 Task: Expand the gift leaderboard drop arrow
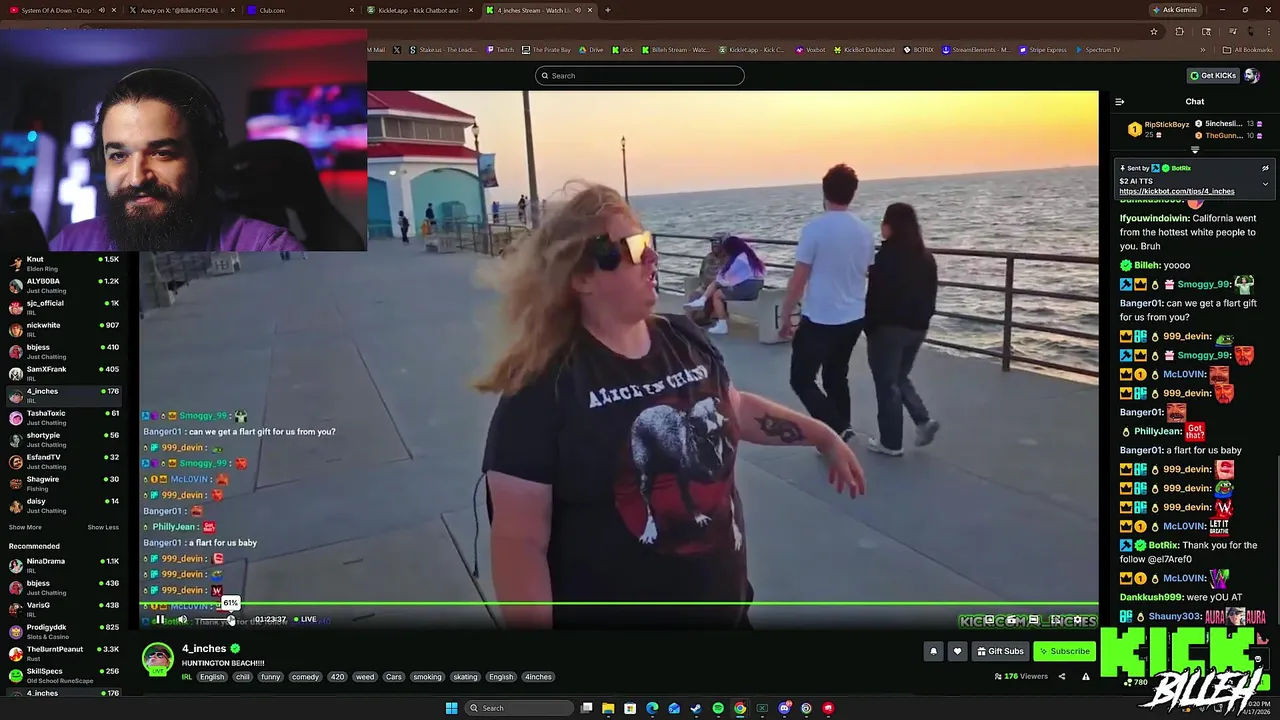(1195, 150)
